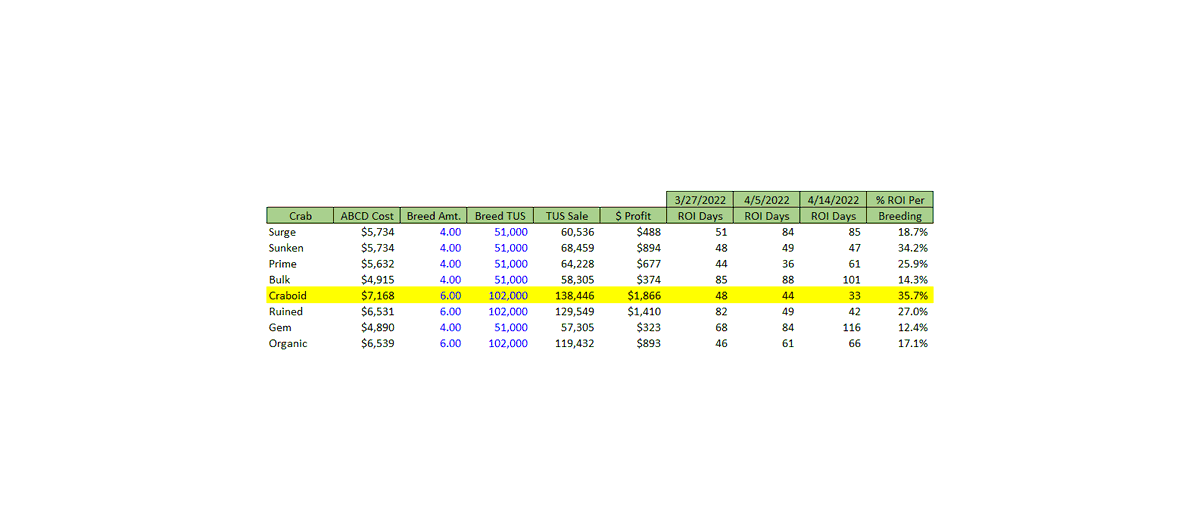Select the 'ABCD Cost' column header

click(x=367, y=215)
